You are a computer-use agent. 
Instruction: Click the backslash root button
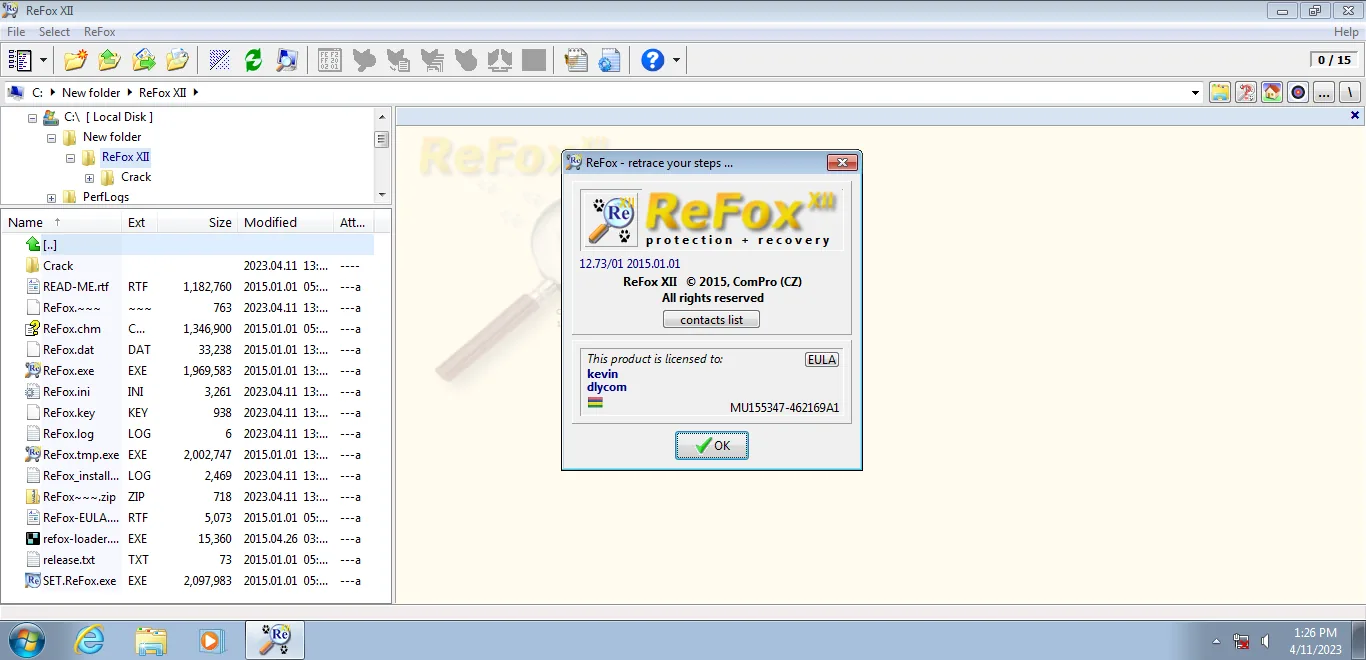(x=1350, y=92)
